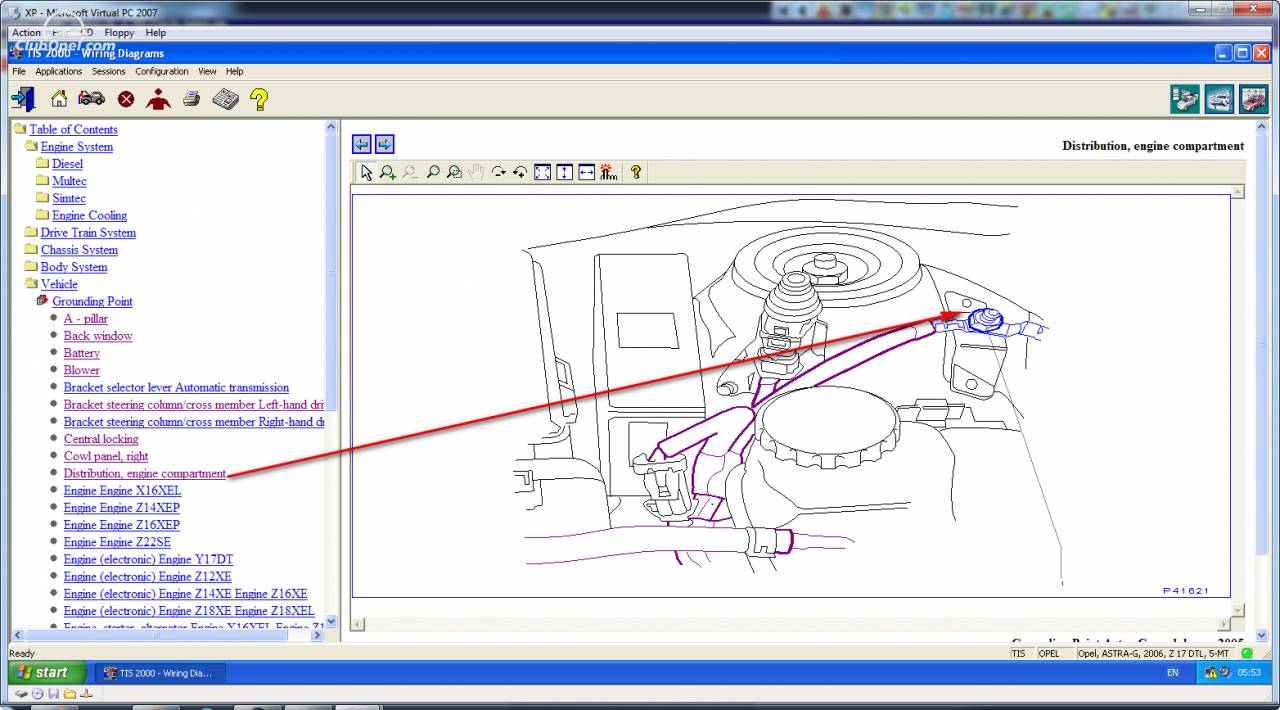The height and width of the screenshot is (710, 1280).
Task: Print the current diagram
Action: (x=191, y=99)
